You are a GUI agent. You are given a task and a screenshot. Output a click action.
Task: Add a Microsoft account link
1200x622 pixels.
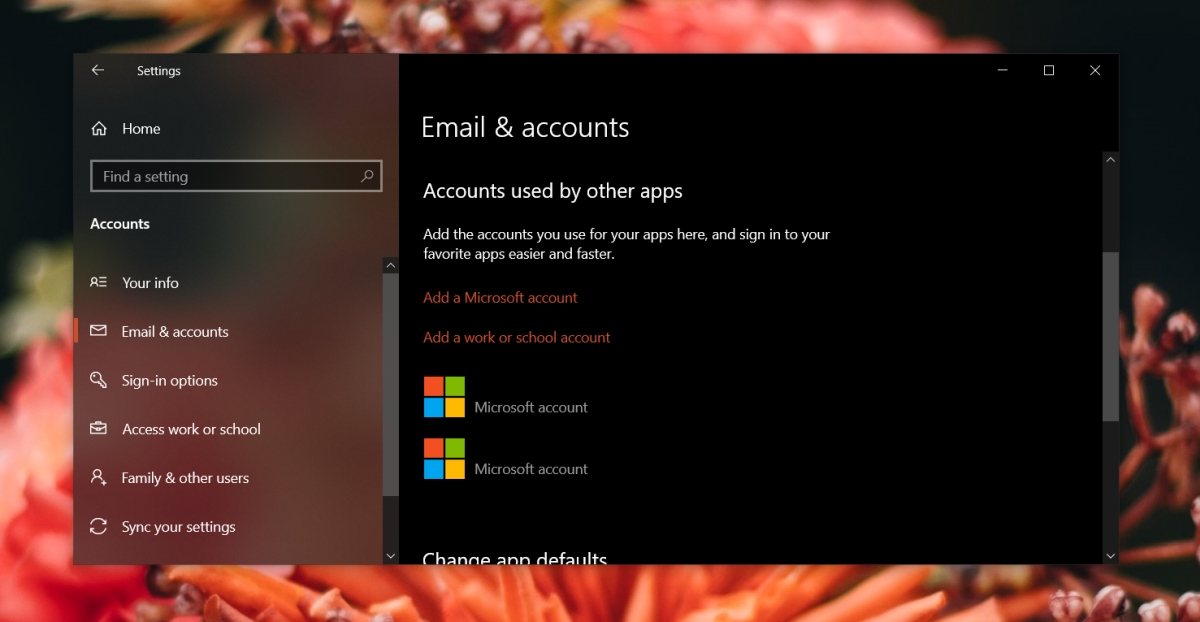click(x=500, y=297)
